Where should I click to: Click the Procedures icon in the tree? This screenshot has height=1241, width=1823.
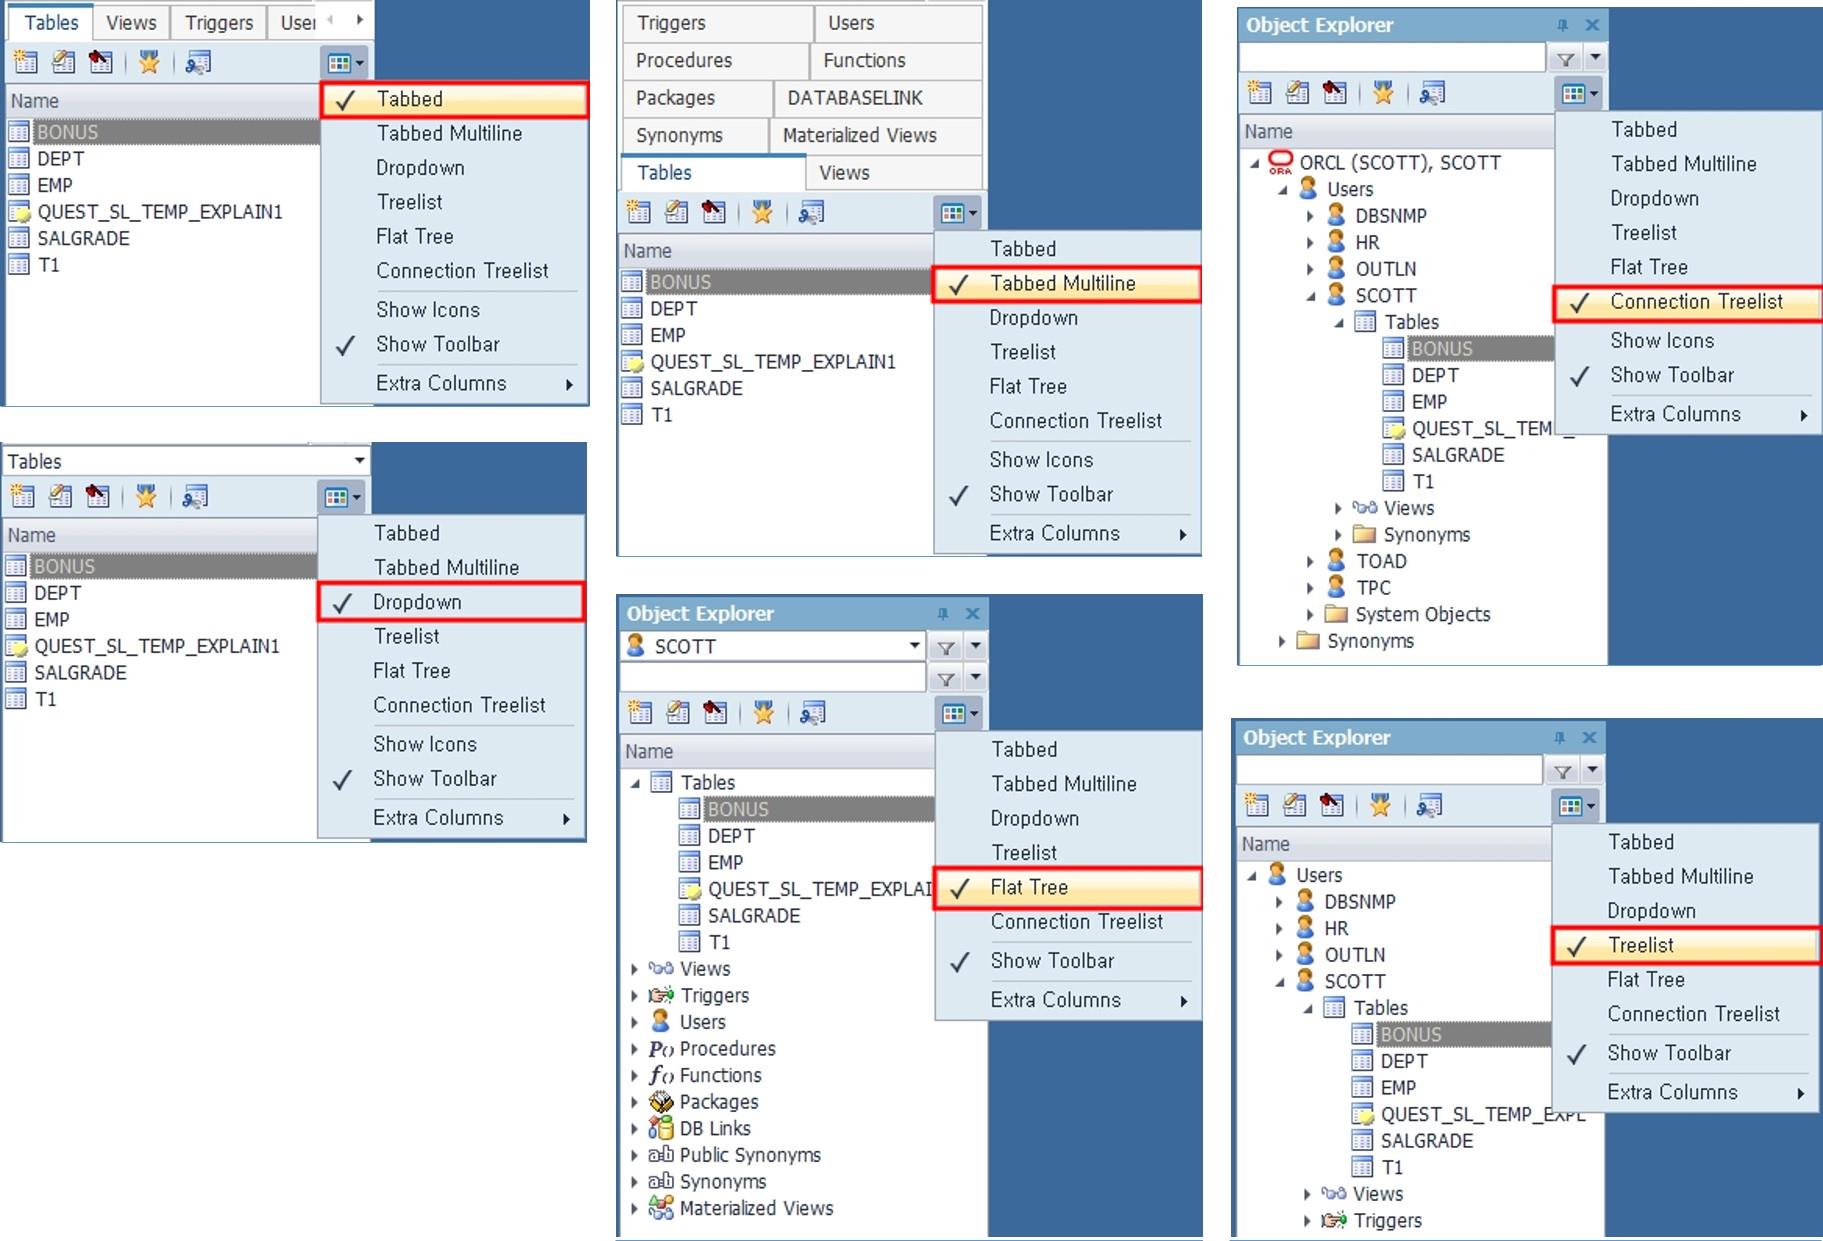660,1049
